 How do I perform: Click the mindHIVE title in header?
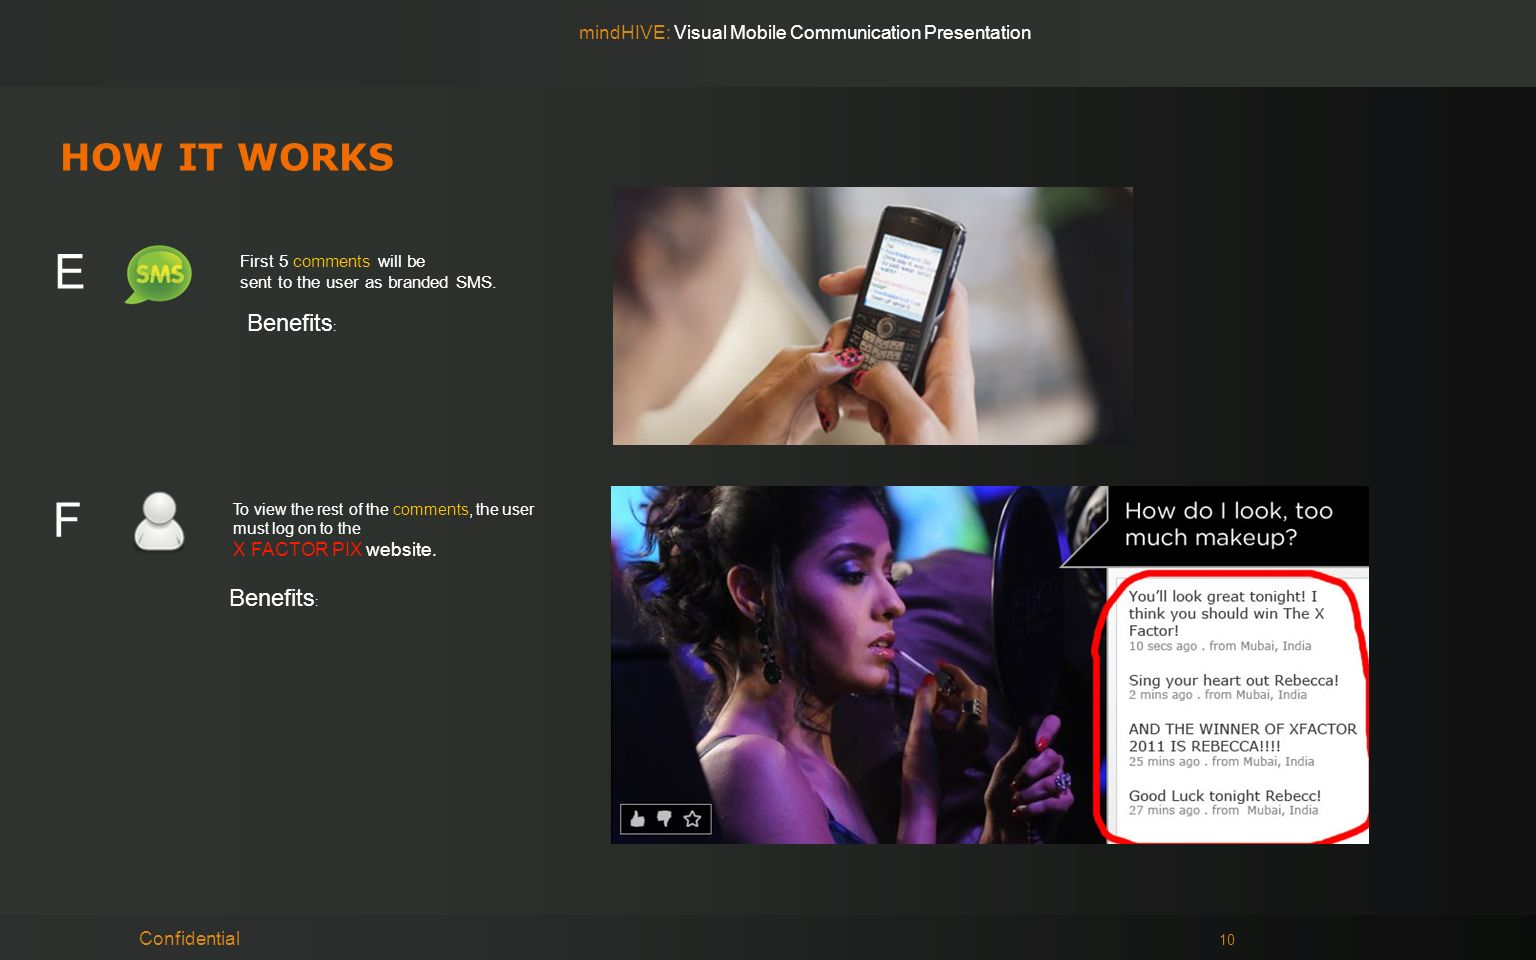624,32
